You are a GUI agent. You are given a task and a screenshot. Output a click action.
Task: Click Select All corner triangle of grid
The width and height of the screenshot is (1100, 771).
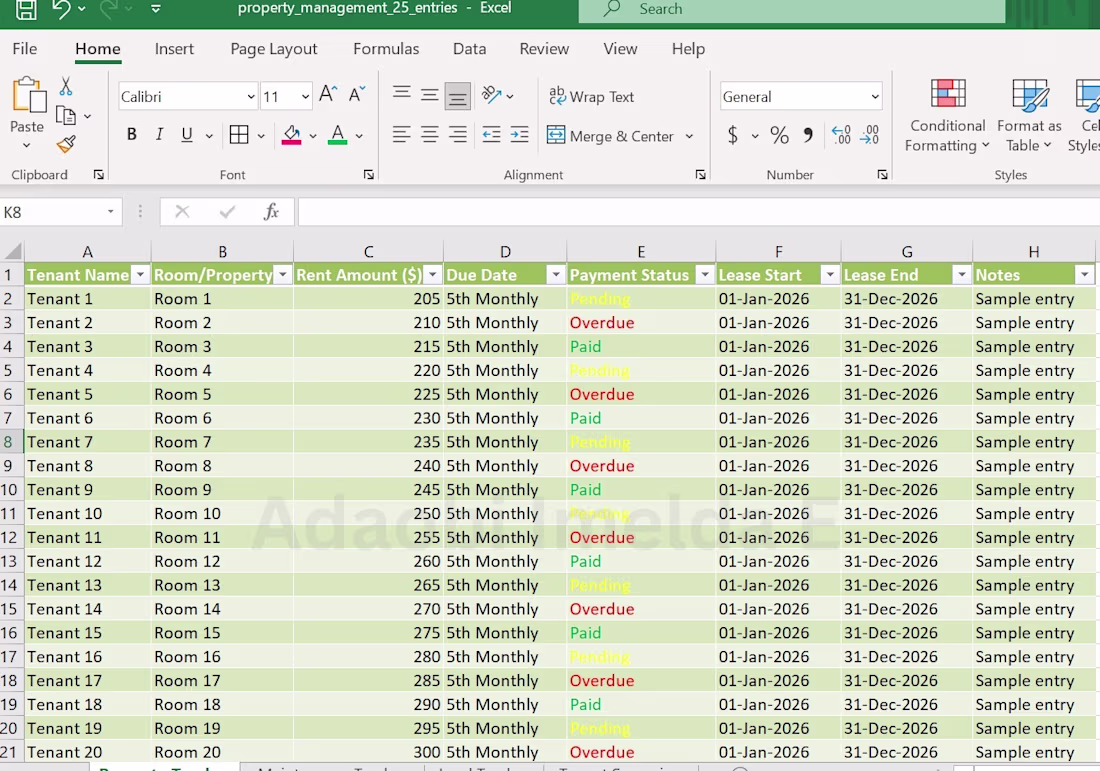coord(13,251)
